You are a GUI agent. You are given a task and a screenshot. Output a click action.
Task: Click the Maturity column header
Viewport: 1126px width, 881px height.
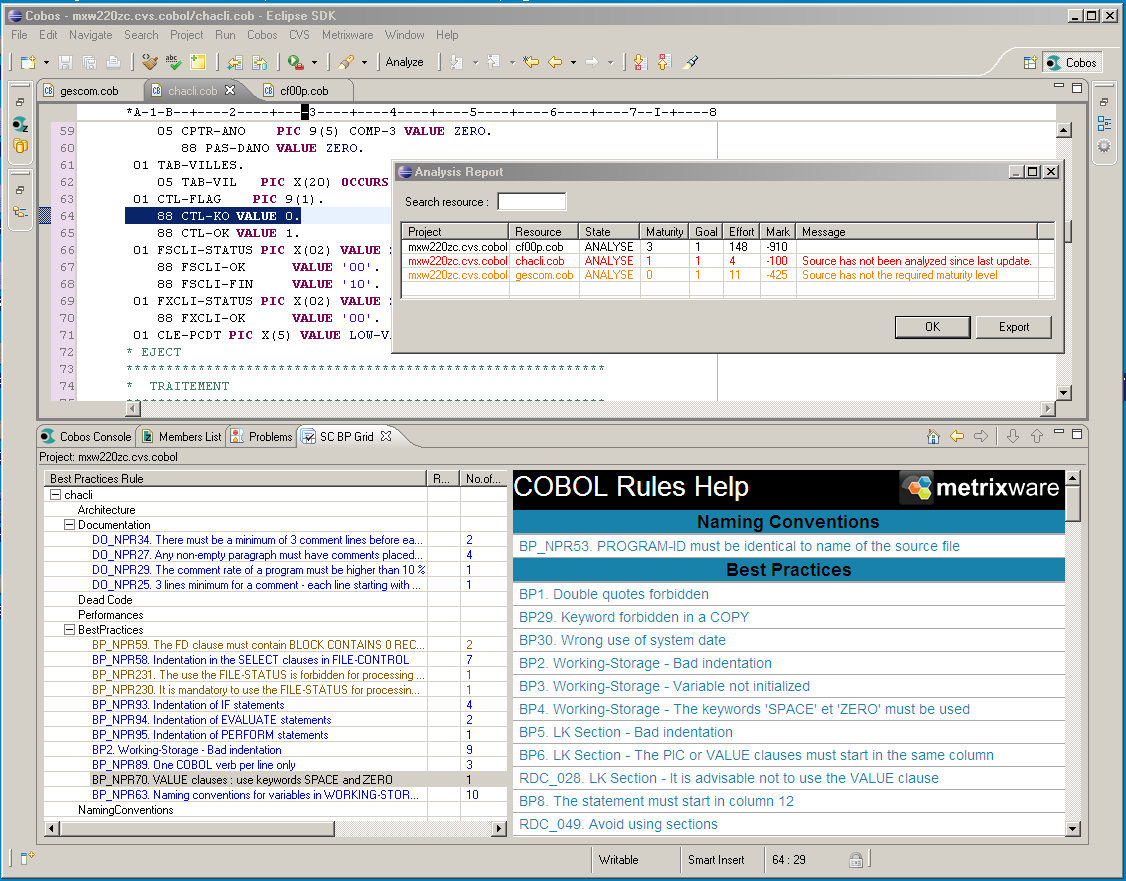tap(664, 231)
